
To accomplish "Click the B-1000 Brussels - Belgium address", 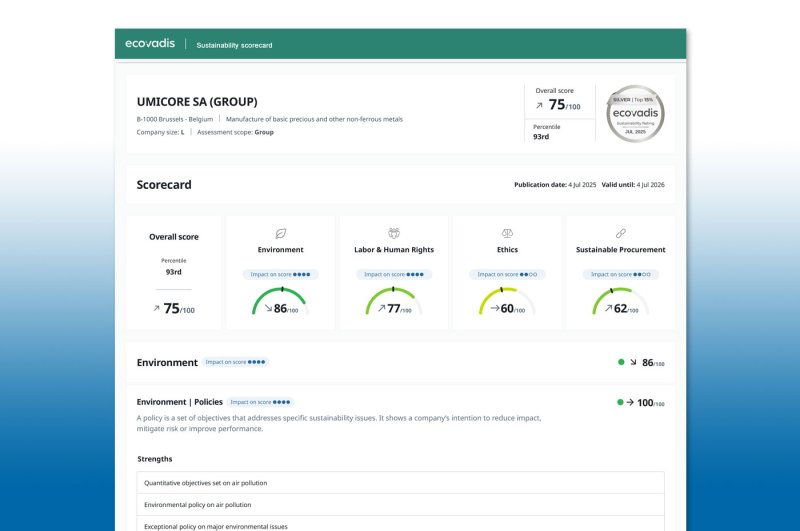I will click(174, 119).
